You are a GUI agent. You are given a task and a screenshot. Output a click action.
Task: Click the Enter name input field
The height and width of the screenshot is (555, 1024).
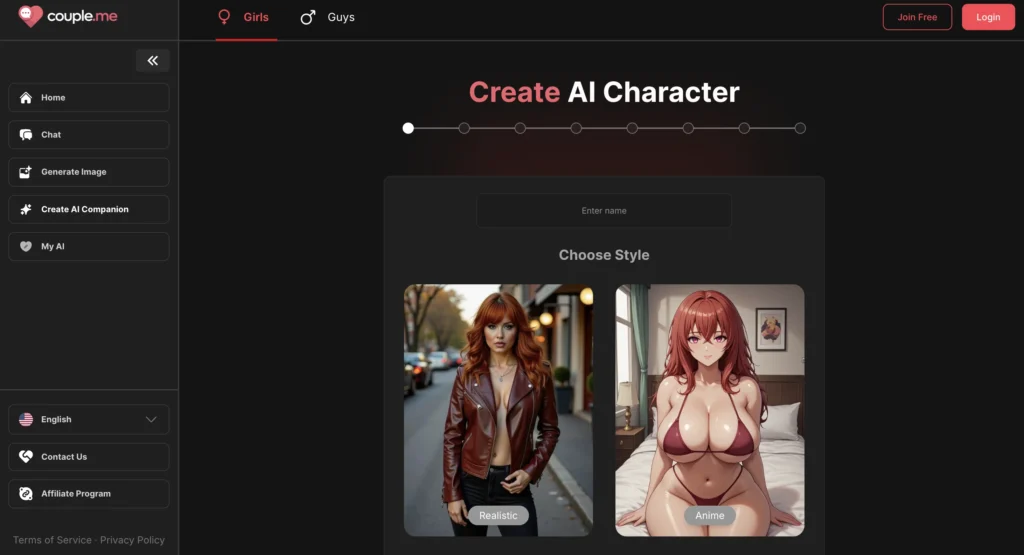point(604,211)
